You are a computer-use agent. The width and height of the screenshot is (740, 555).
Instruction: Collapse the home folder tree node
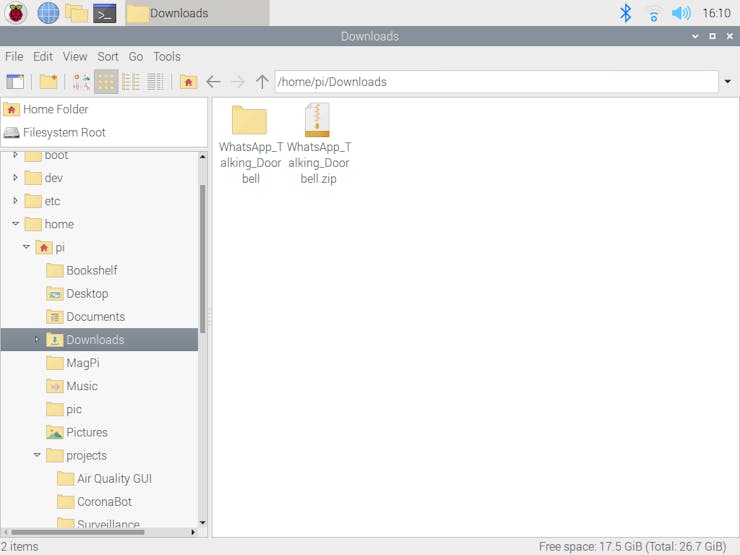[x=16, y=224]
